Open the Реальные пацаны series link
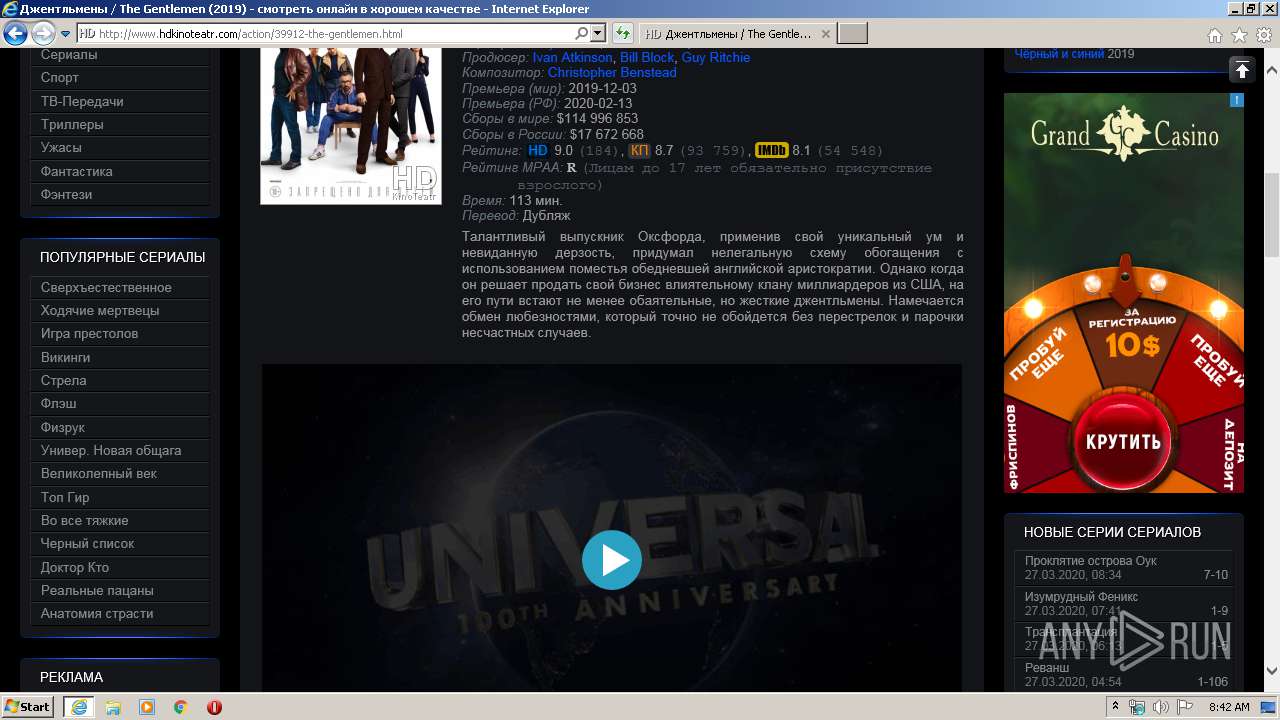Viewport: 1280px width, 720px height. [x=120, y=590]
